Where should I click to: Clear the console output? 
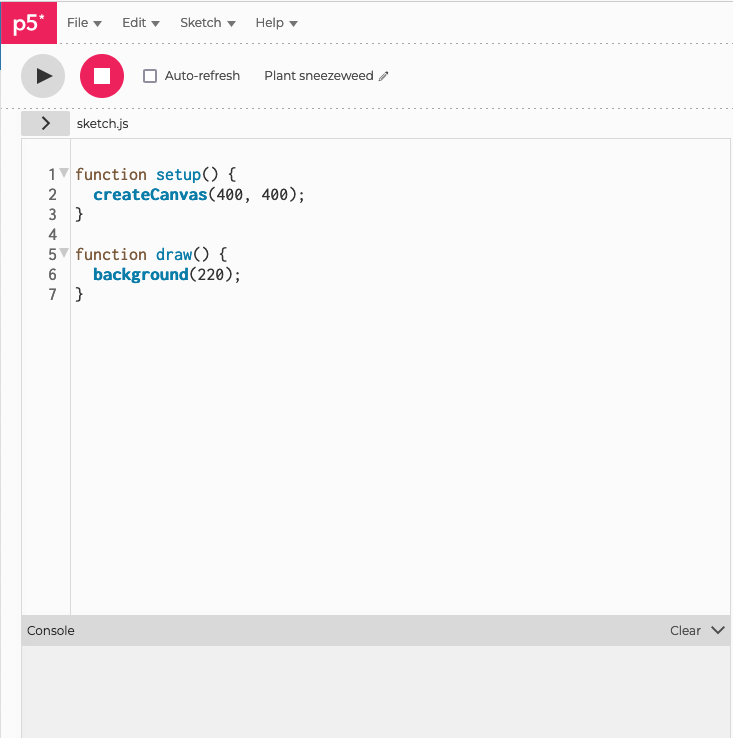pos(685,630)
